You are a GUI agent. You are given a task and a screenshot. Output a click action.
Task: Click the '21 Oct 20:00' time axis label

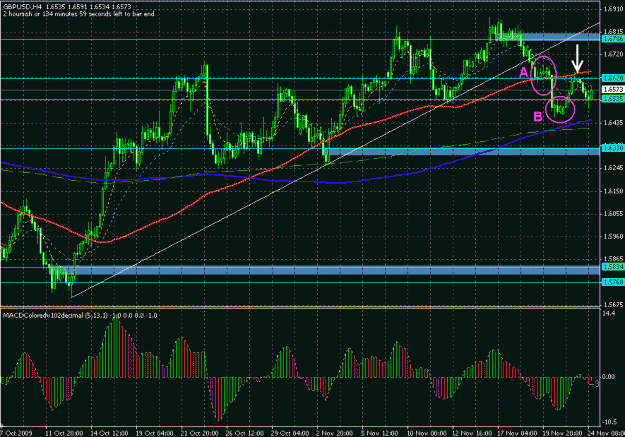click(x=200, y=433)
